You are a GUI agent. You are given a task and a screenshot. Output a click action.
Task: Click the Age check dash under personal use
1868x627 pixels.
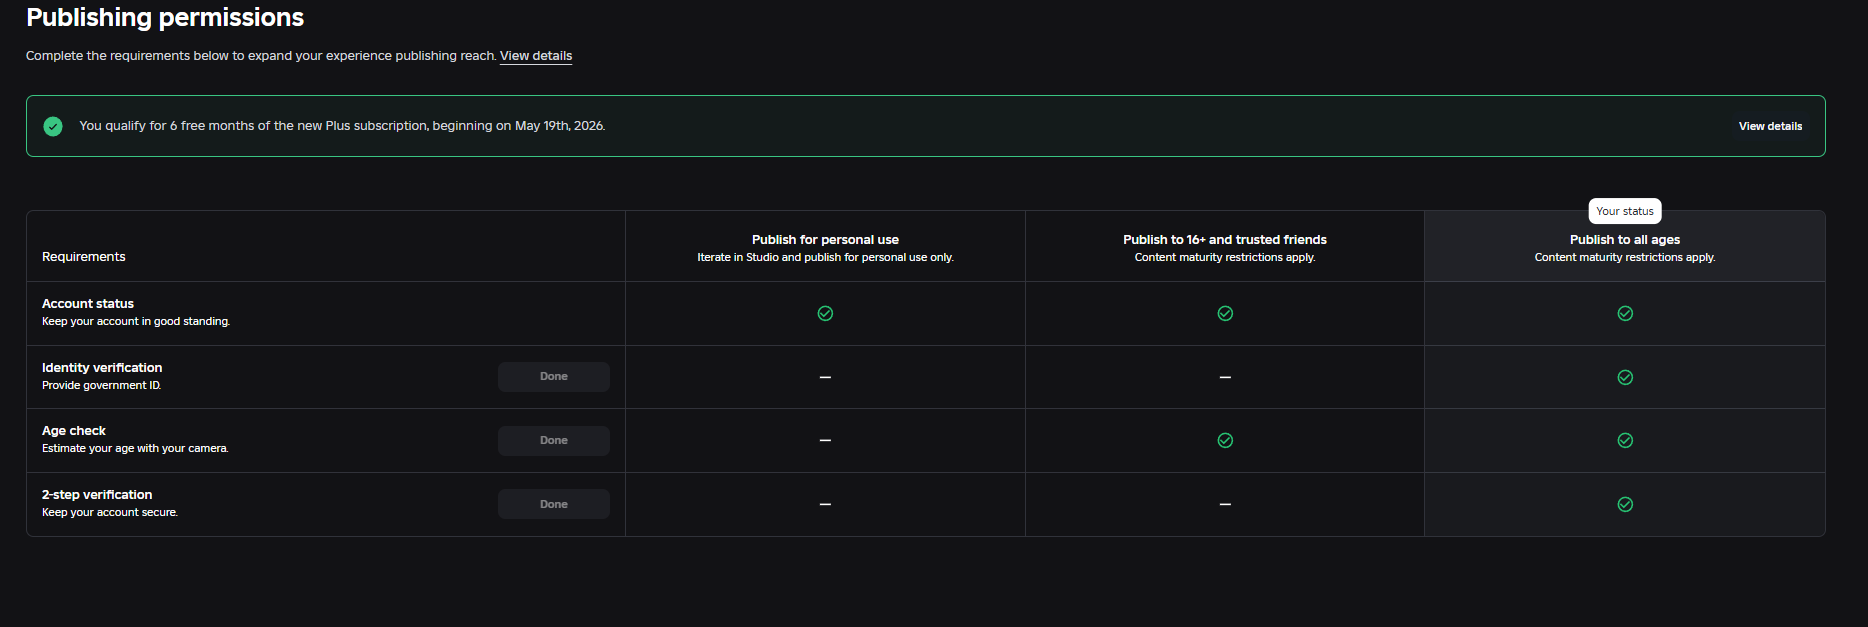(x=825, y=440)
